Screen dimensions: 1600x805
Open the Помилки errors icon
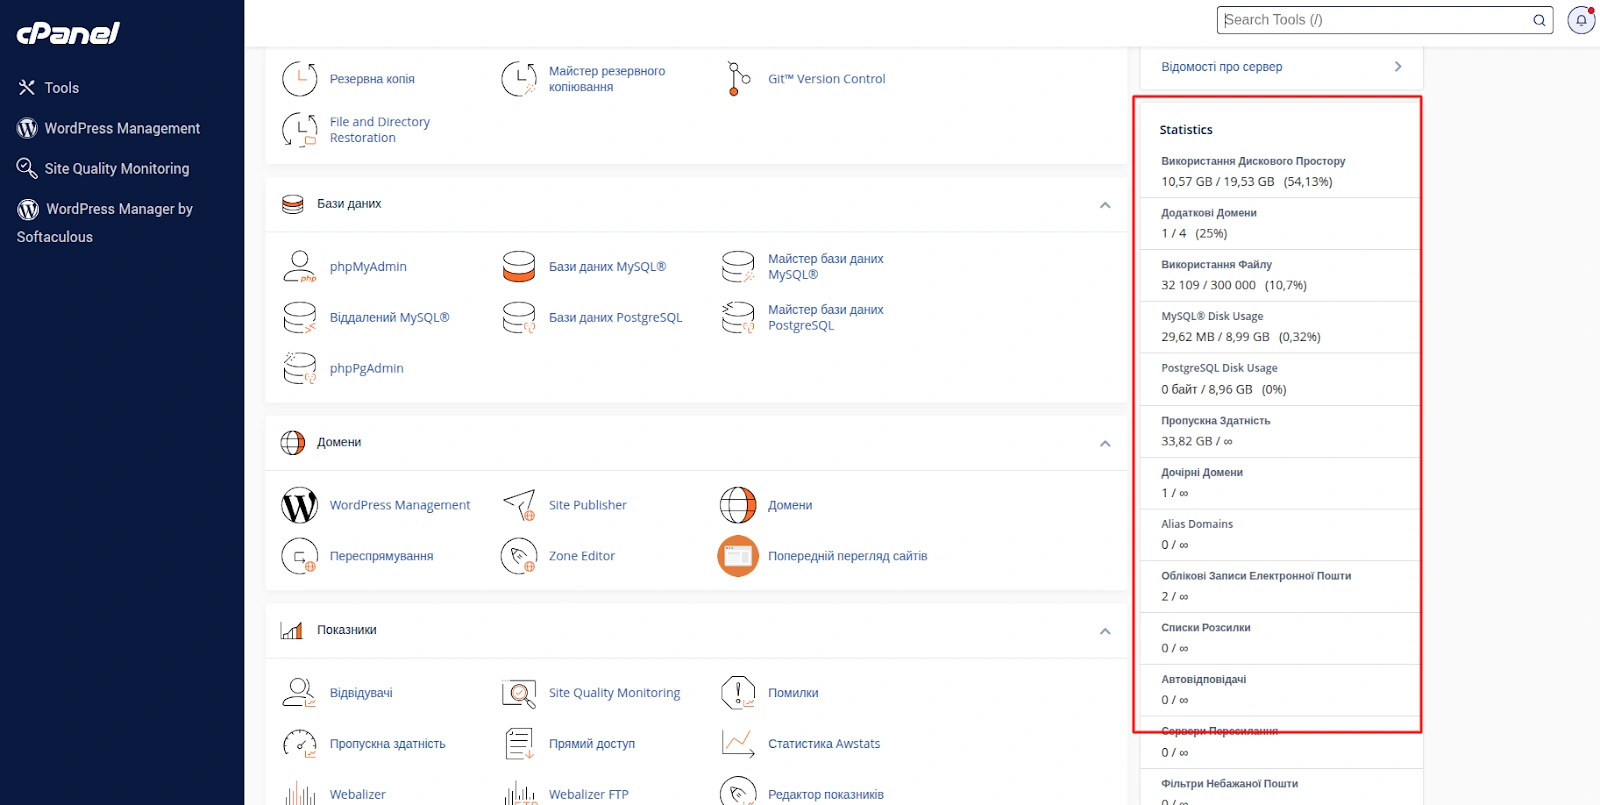pos(738,693)
